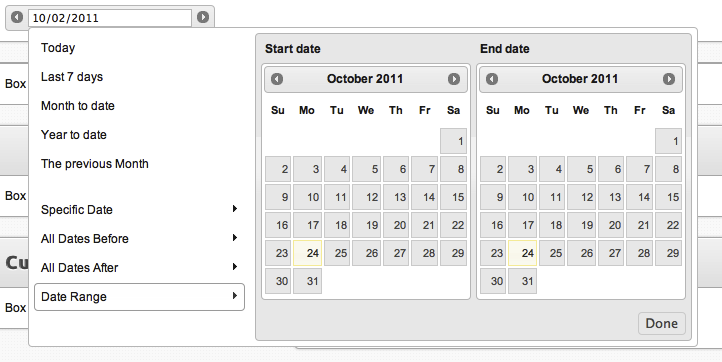The image size is (722, 362).
Task: Click the Done button
Action: pyautogui.click(x=662, y=323)
